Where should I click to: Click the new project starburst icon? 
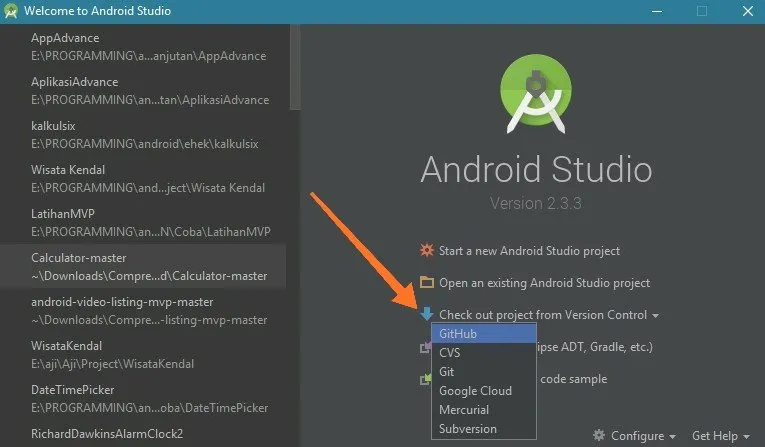[426, 250]
